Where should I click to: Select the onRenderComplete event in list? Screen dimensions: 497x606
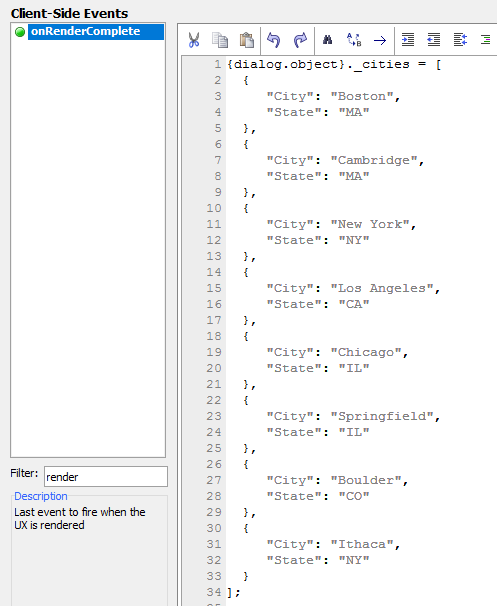pos(96,32)
